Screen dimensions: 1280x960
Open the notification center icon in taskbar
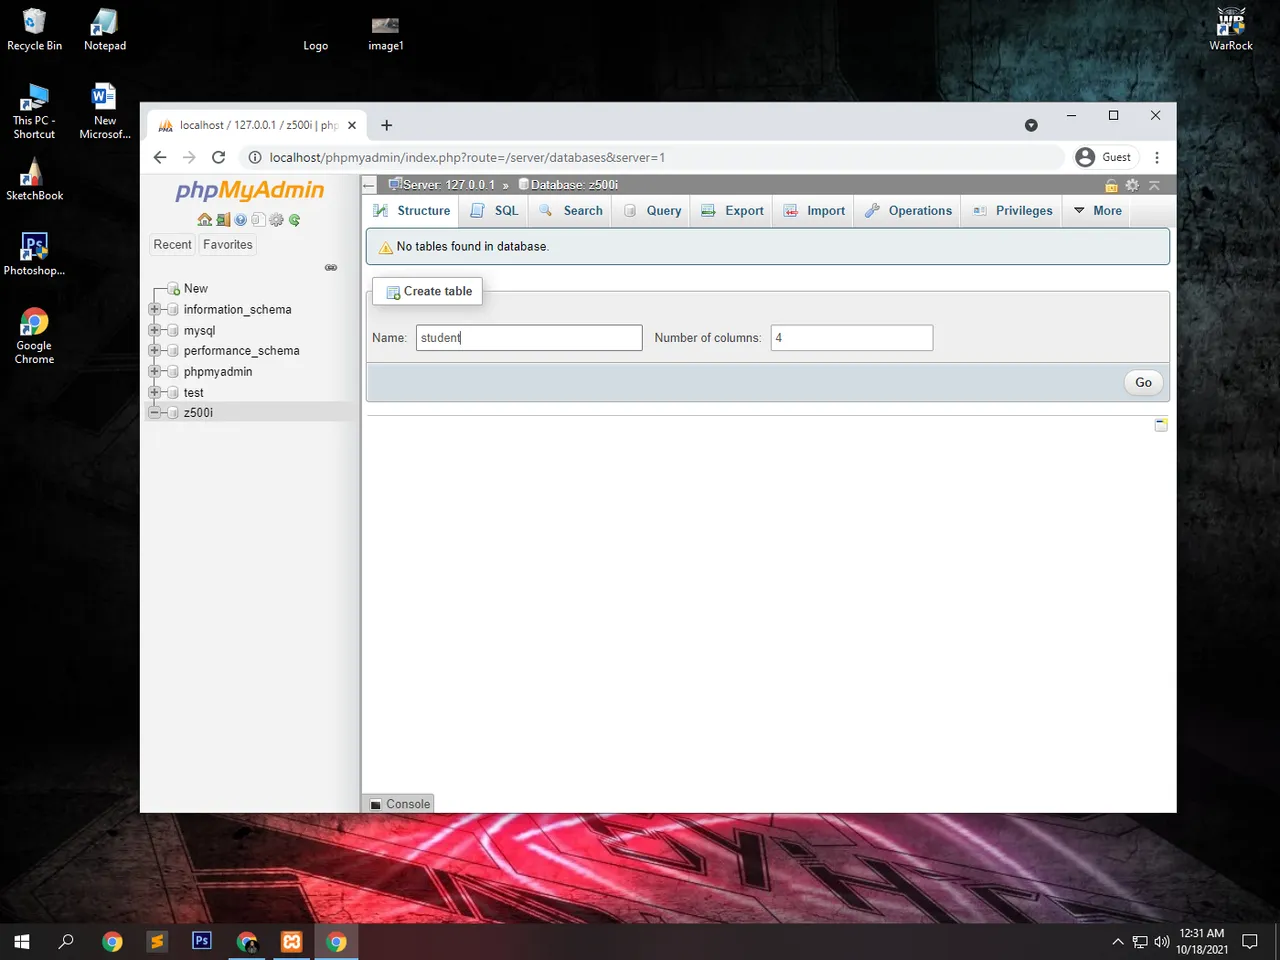coord(1249,941)
